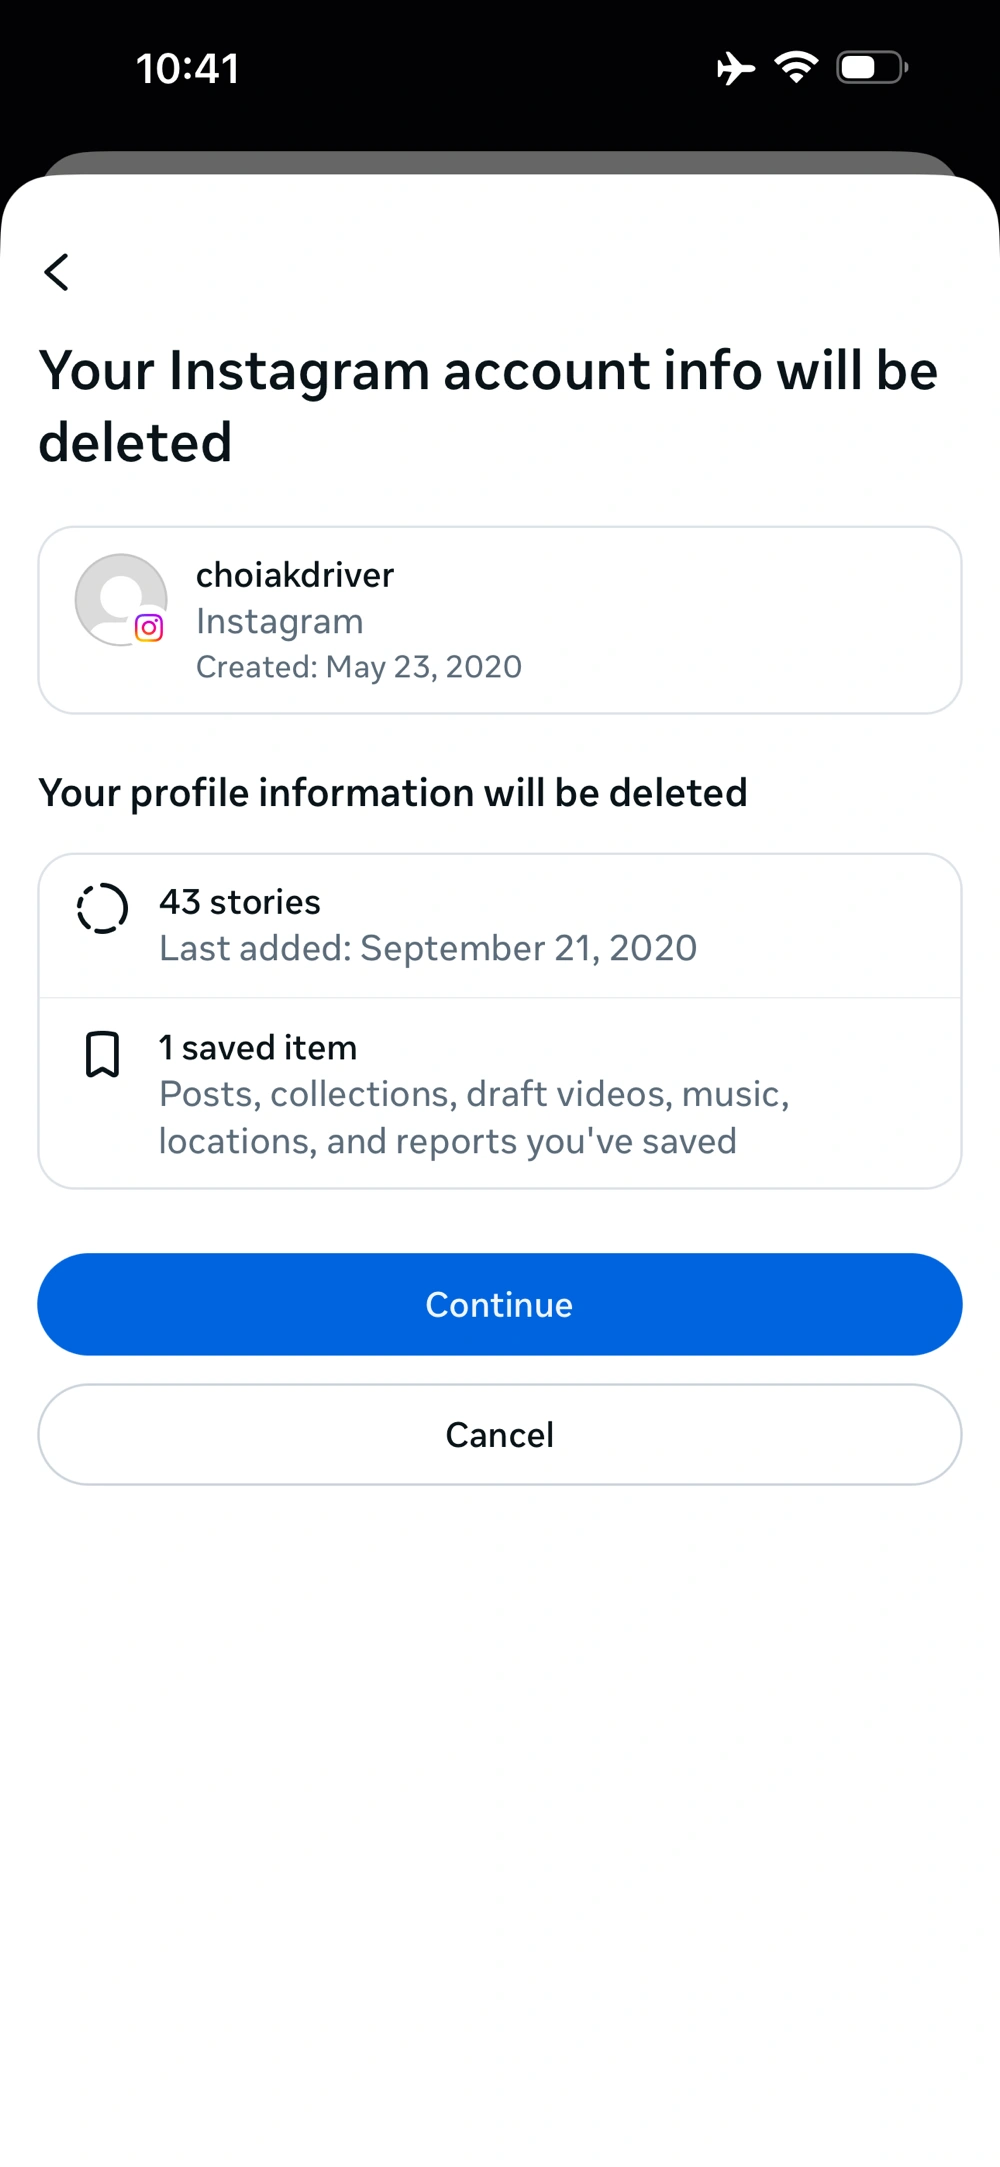Tap the 'Last added: September 21, 2020' text

pos(428,948)
